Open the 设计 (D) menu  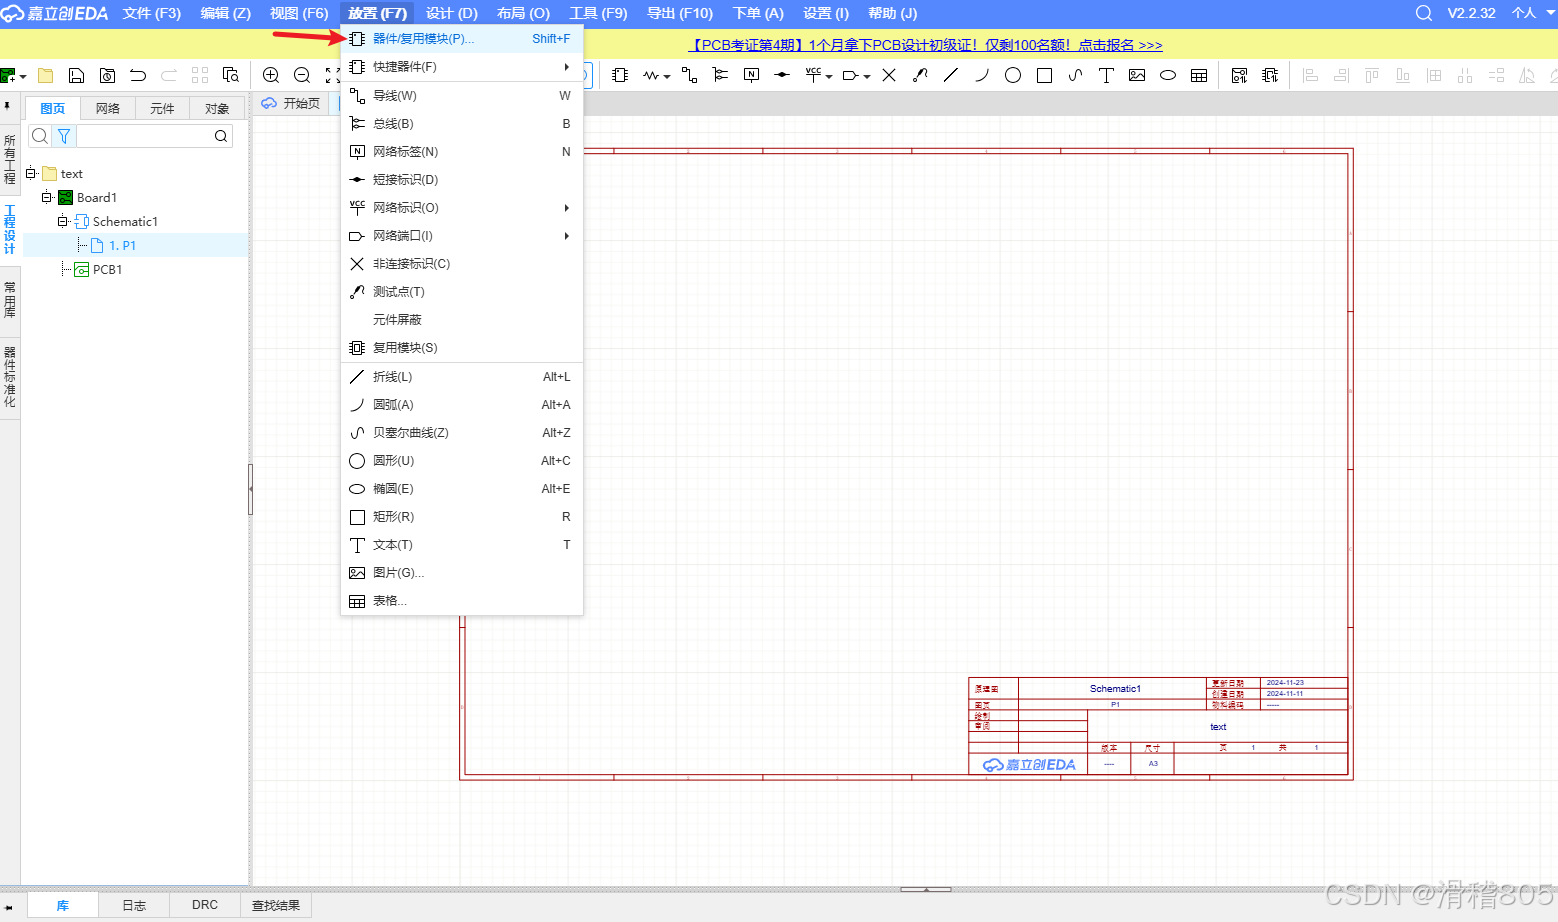coord(452,13)
